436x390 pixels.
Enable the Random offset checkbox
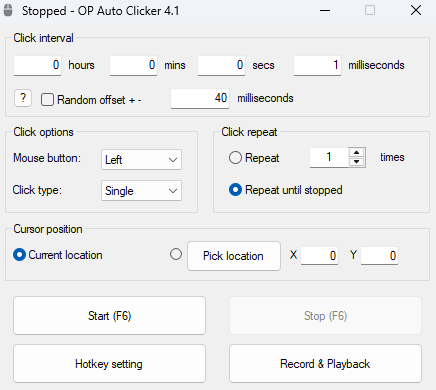pos(47,100)
